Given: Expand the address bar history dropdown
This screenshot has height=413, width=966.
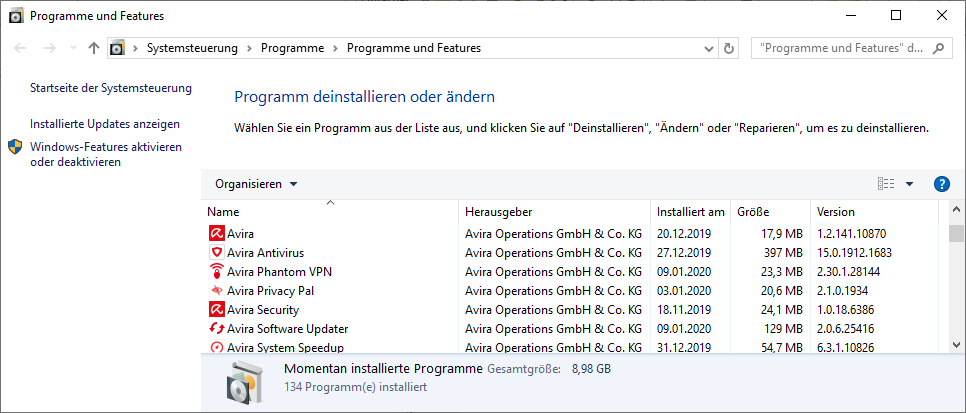Looking at the screenshot, I should pos(708,48).
